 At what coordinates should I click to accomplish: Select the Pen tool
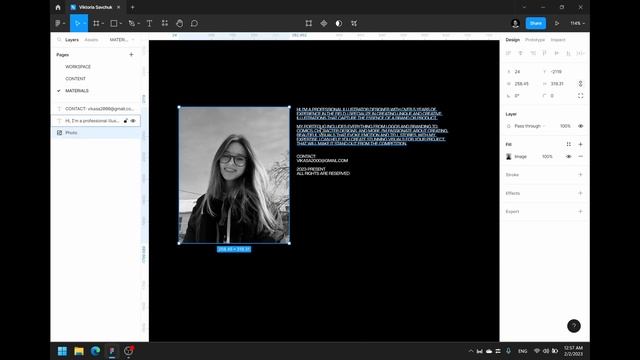pyautogui.click(x=131, y=23)
